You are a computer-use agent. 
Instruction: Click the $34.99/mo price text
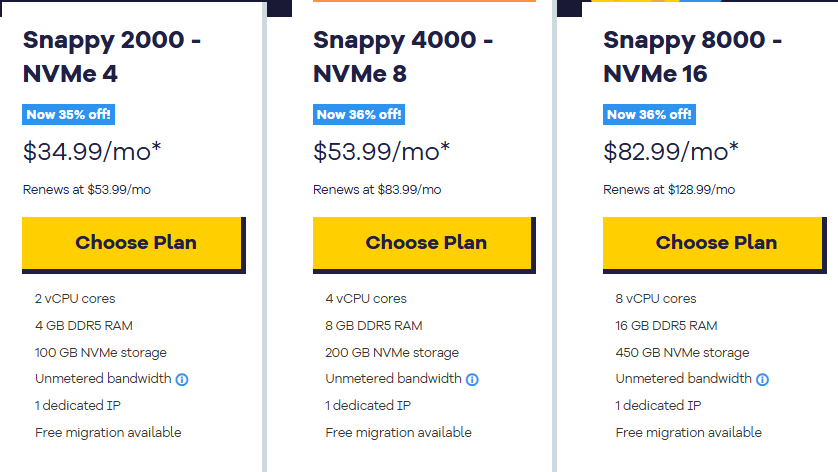(x=92, y=152)
